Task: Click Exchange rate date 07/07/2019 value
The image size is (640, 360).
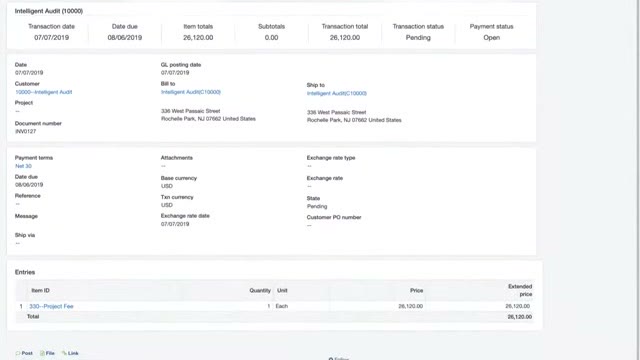Action: tap(175, 224)
